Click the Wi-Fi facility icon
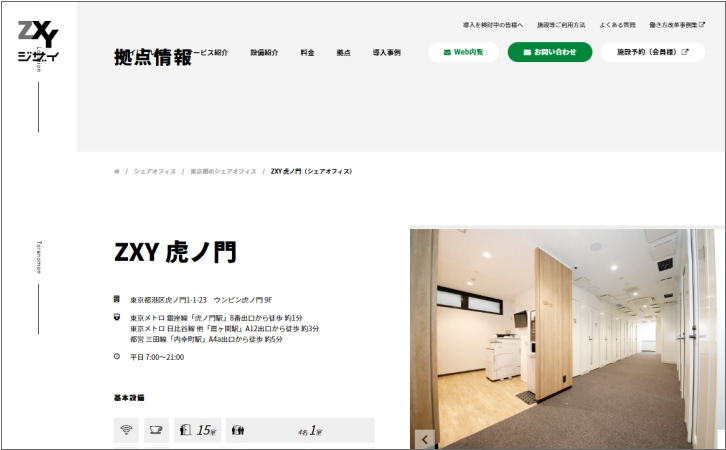Image resolution: width=726 pixels, height=450 pixels. (x=126, y=430)
